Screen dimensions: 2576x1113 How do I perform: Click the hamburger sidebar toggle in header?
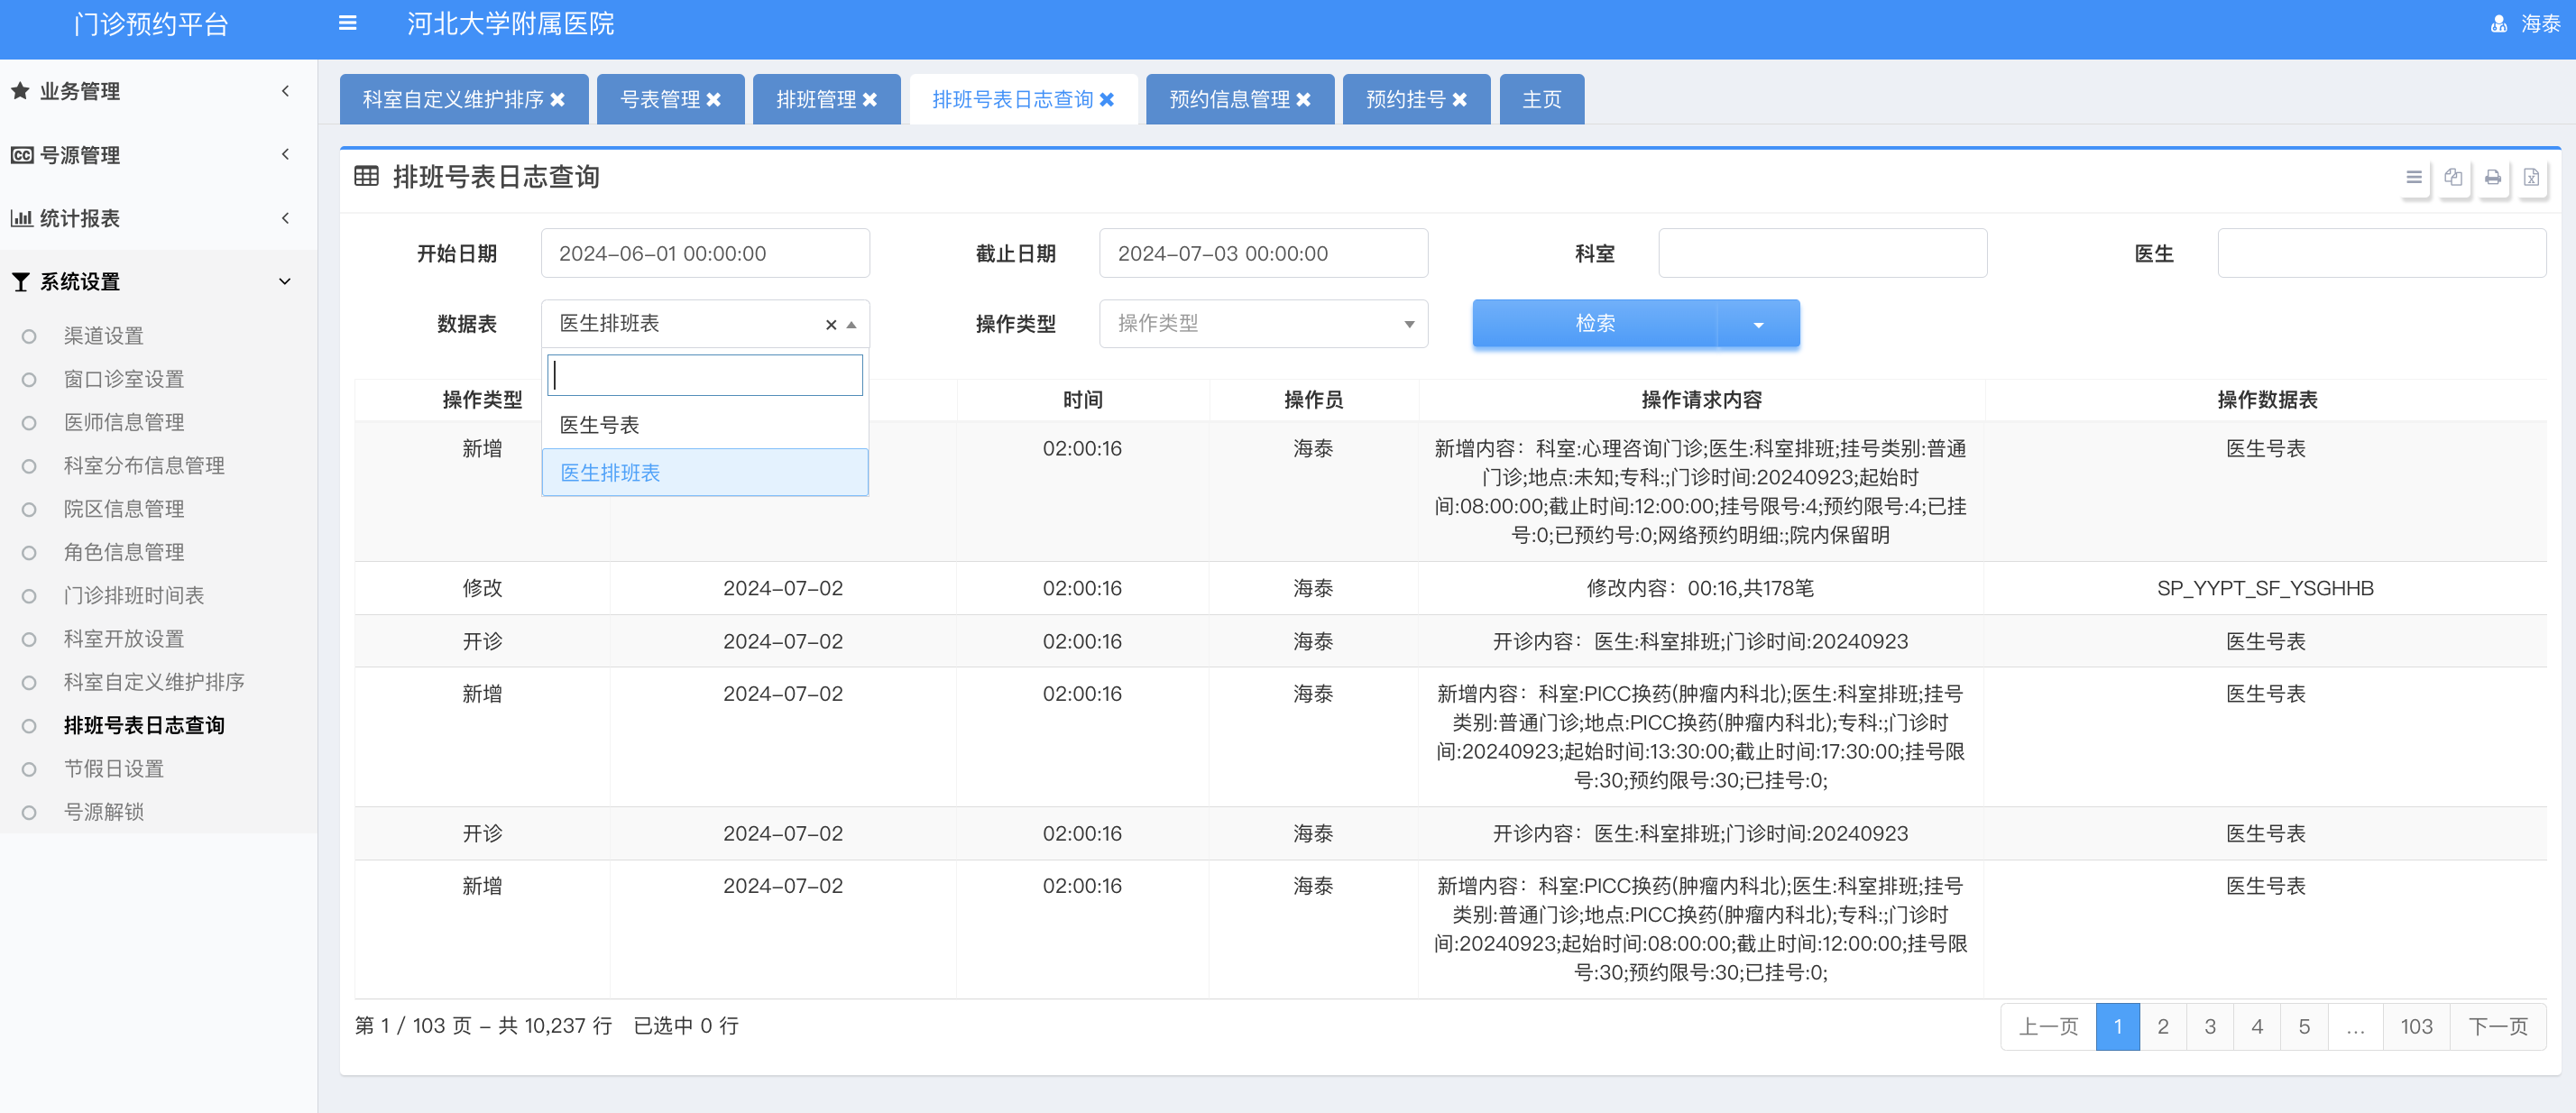coord(347,23)
